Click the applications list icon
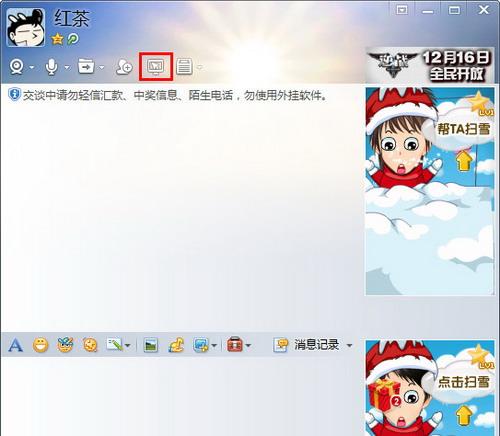Screen dimensions: 500x436 184,66
